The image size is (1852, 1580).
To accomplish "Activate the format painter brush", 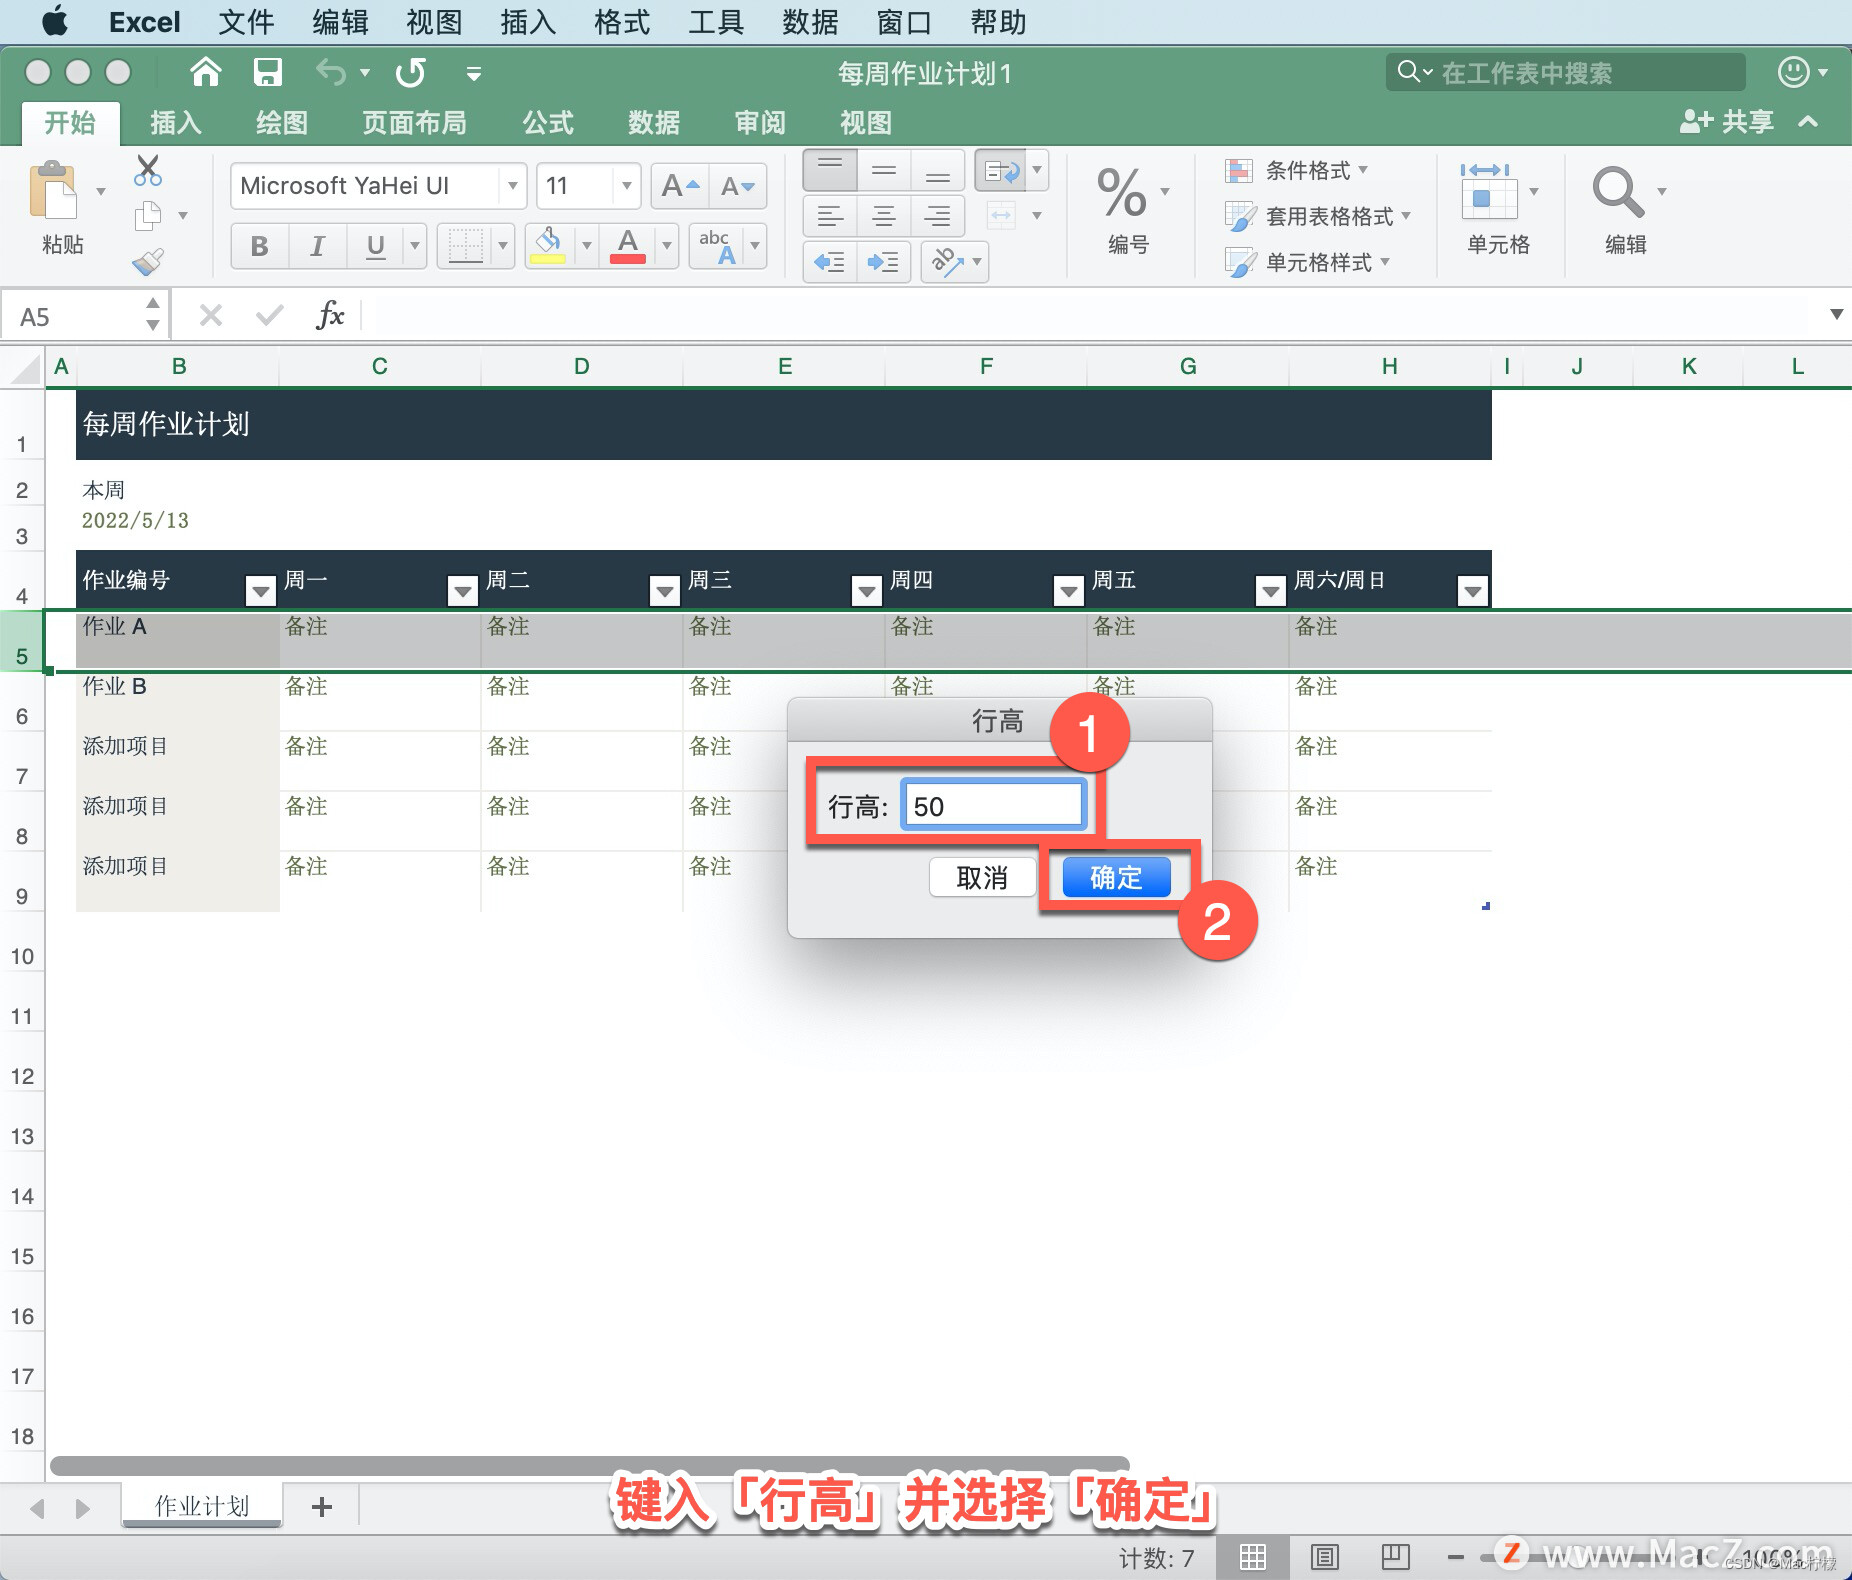I will pos(147,262).
